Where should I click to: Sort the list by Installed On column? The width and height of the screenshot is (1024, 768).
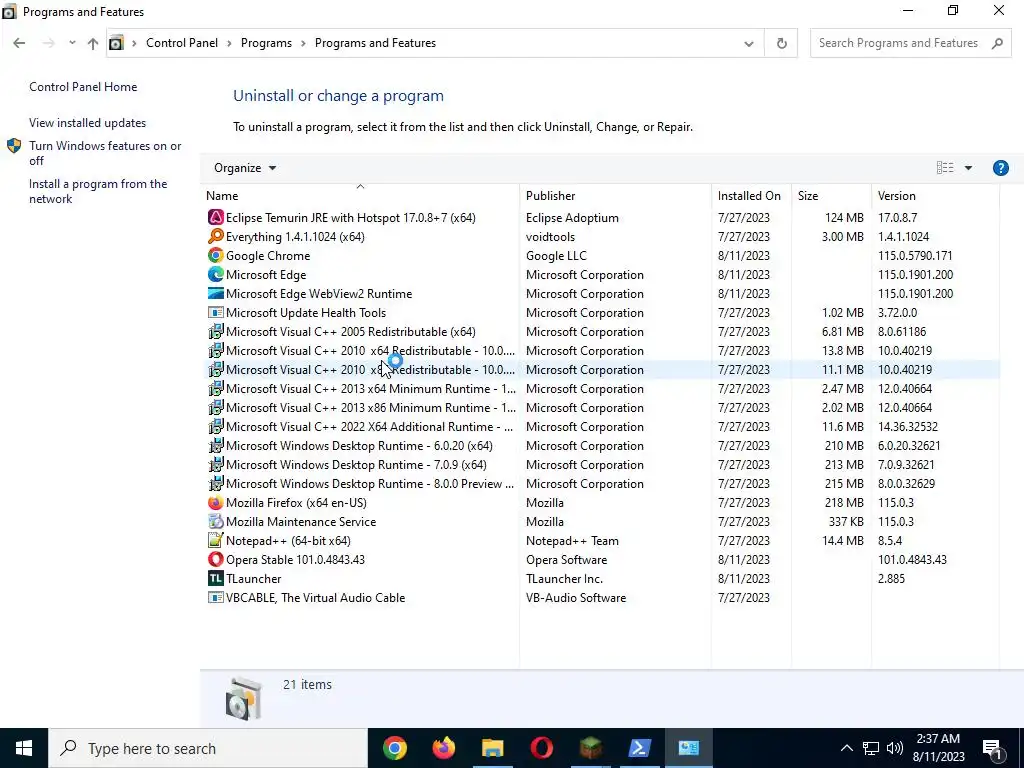[x=749, y=195]
